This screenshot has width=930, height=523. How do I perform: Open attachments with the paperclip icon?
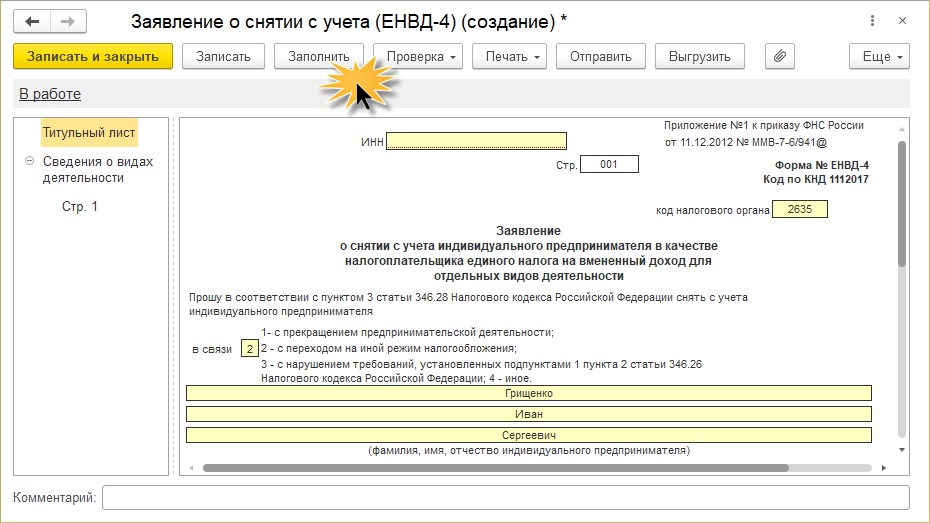click(779, 56)
